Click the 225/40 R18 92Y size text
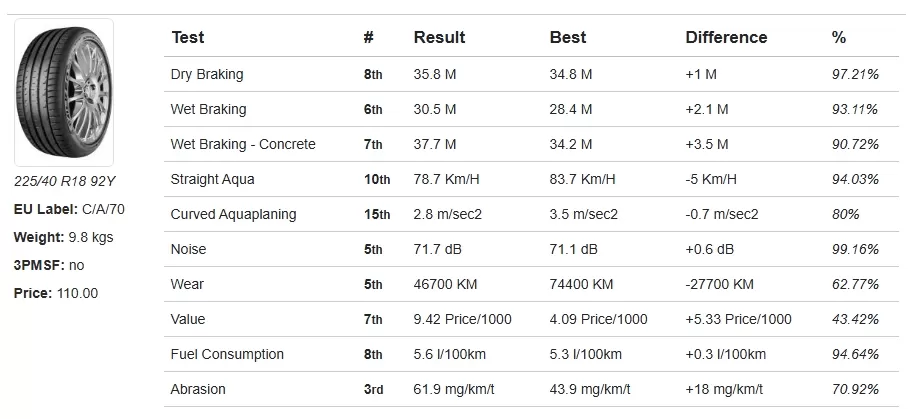 click(65, 182)
